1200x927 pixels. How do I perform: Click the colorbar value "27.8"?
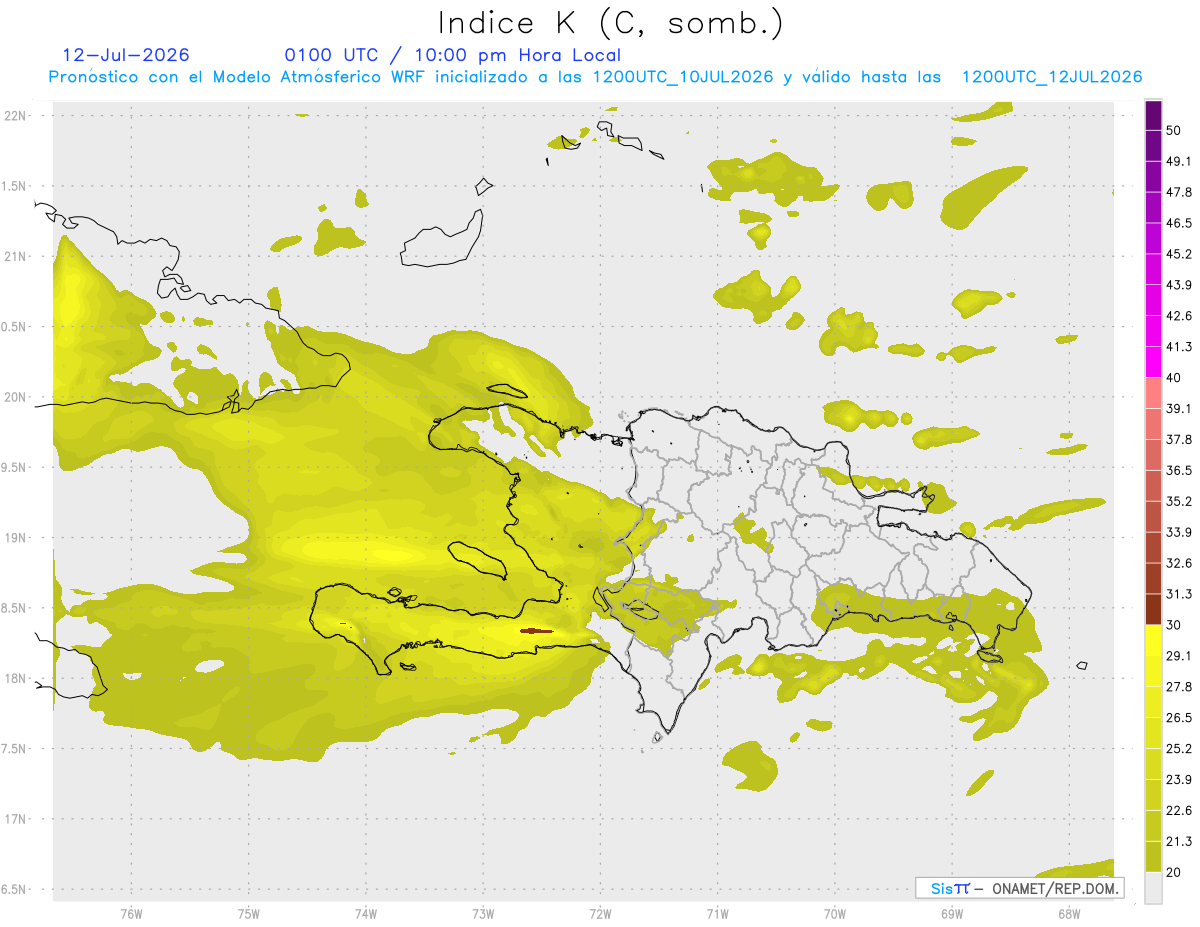click(1179, 687)
